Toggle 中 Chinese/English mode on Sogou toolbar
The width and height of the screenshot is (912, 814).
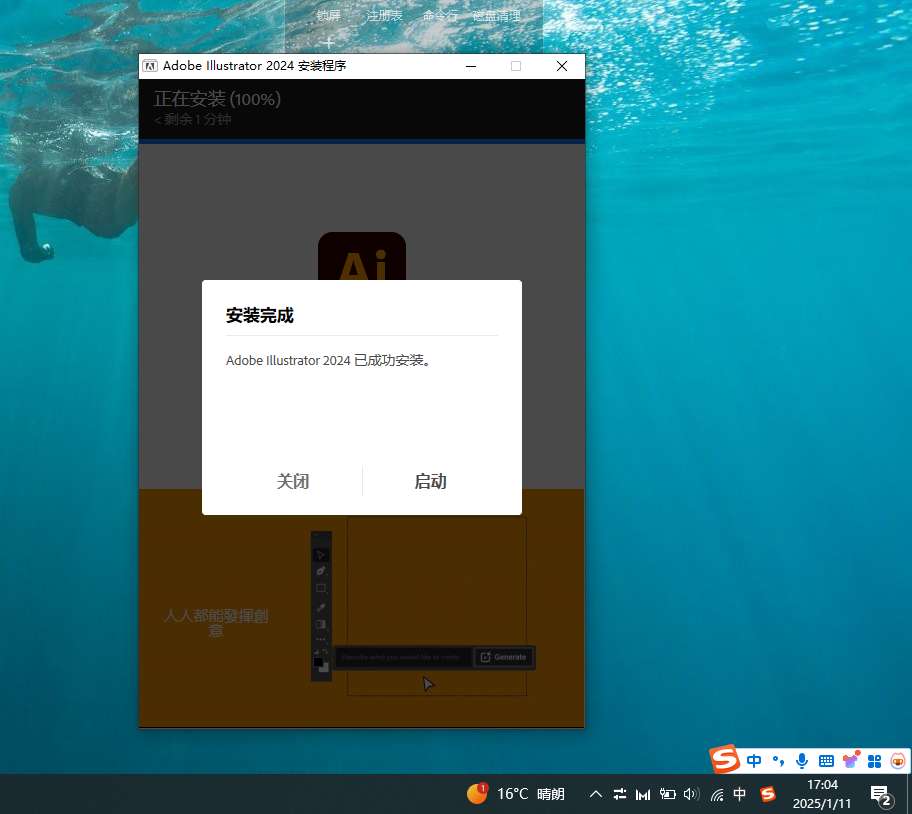[x=754, y=761]
